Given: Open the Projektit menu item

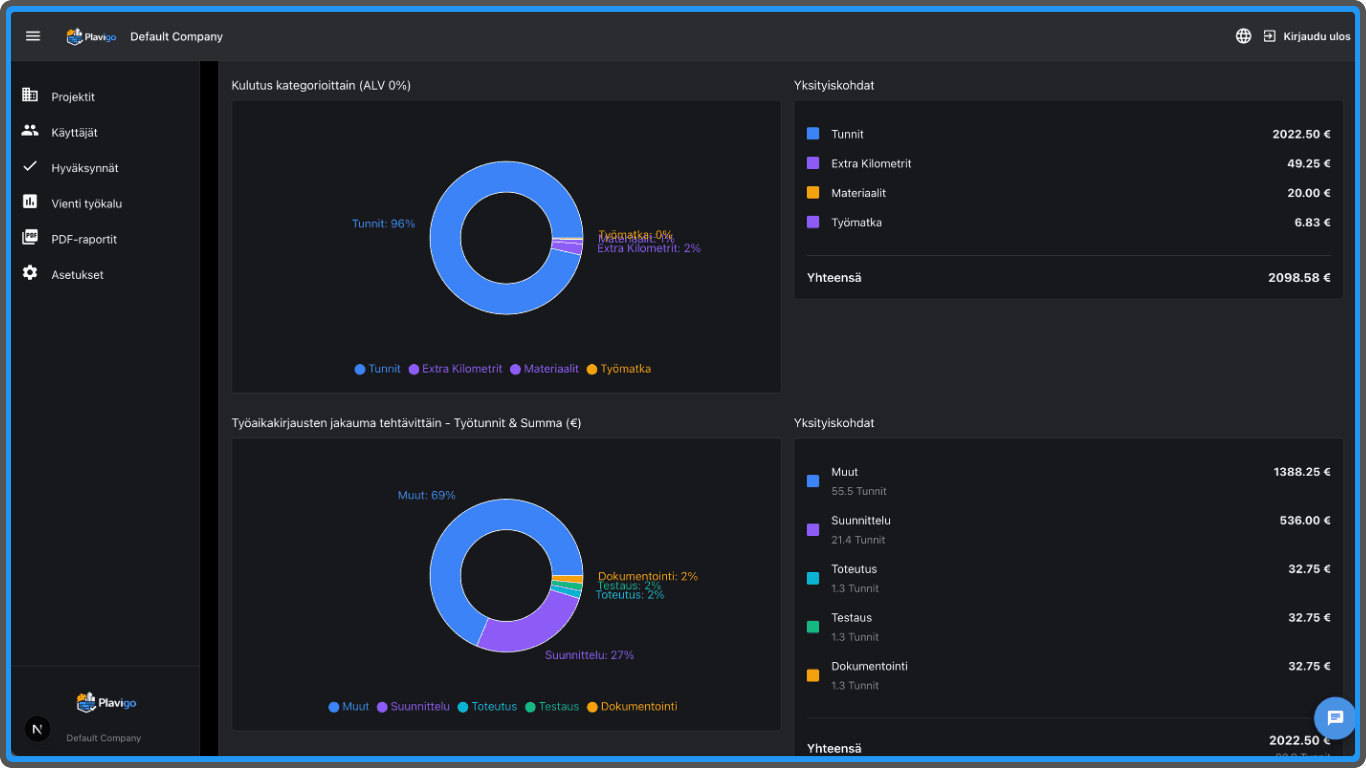Looking at the screenshot, I should (x=73, y=97).
